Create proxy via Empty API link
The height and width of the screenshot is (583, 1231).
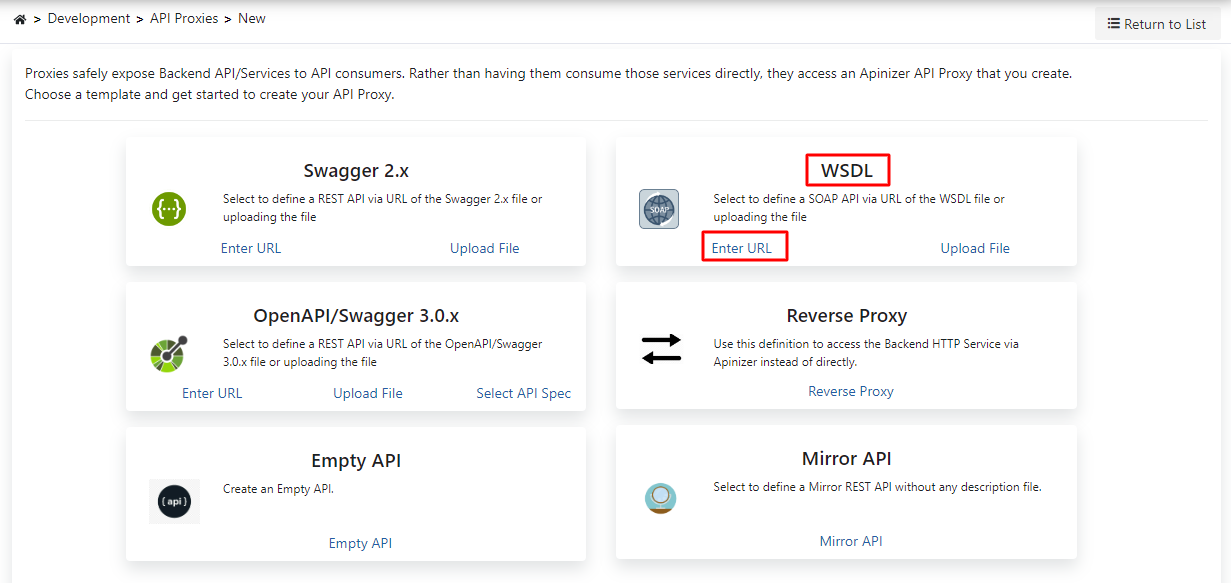[x=360, y=543]
